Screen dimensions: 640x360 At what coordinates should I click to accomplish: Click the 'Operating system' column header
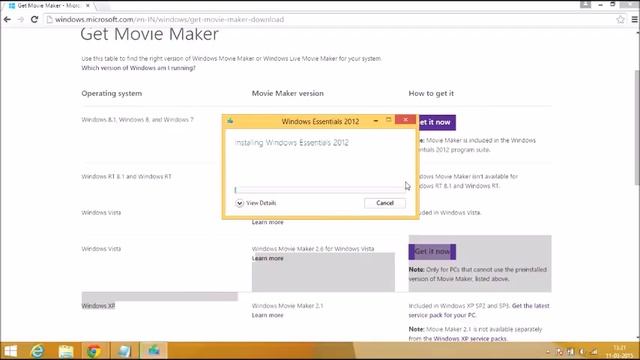click(x=111, y=93)
